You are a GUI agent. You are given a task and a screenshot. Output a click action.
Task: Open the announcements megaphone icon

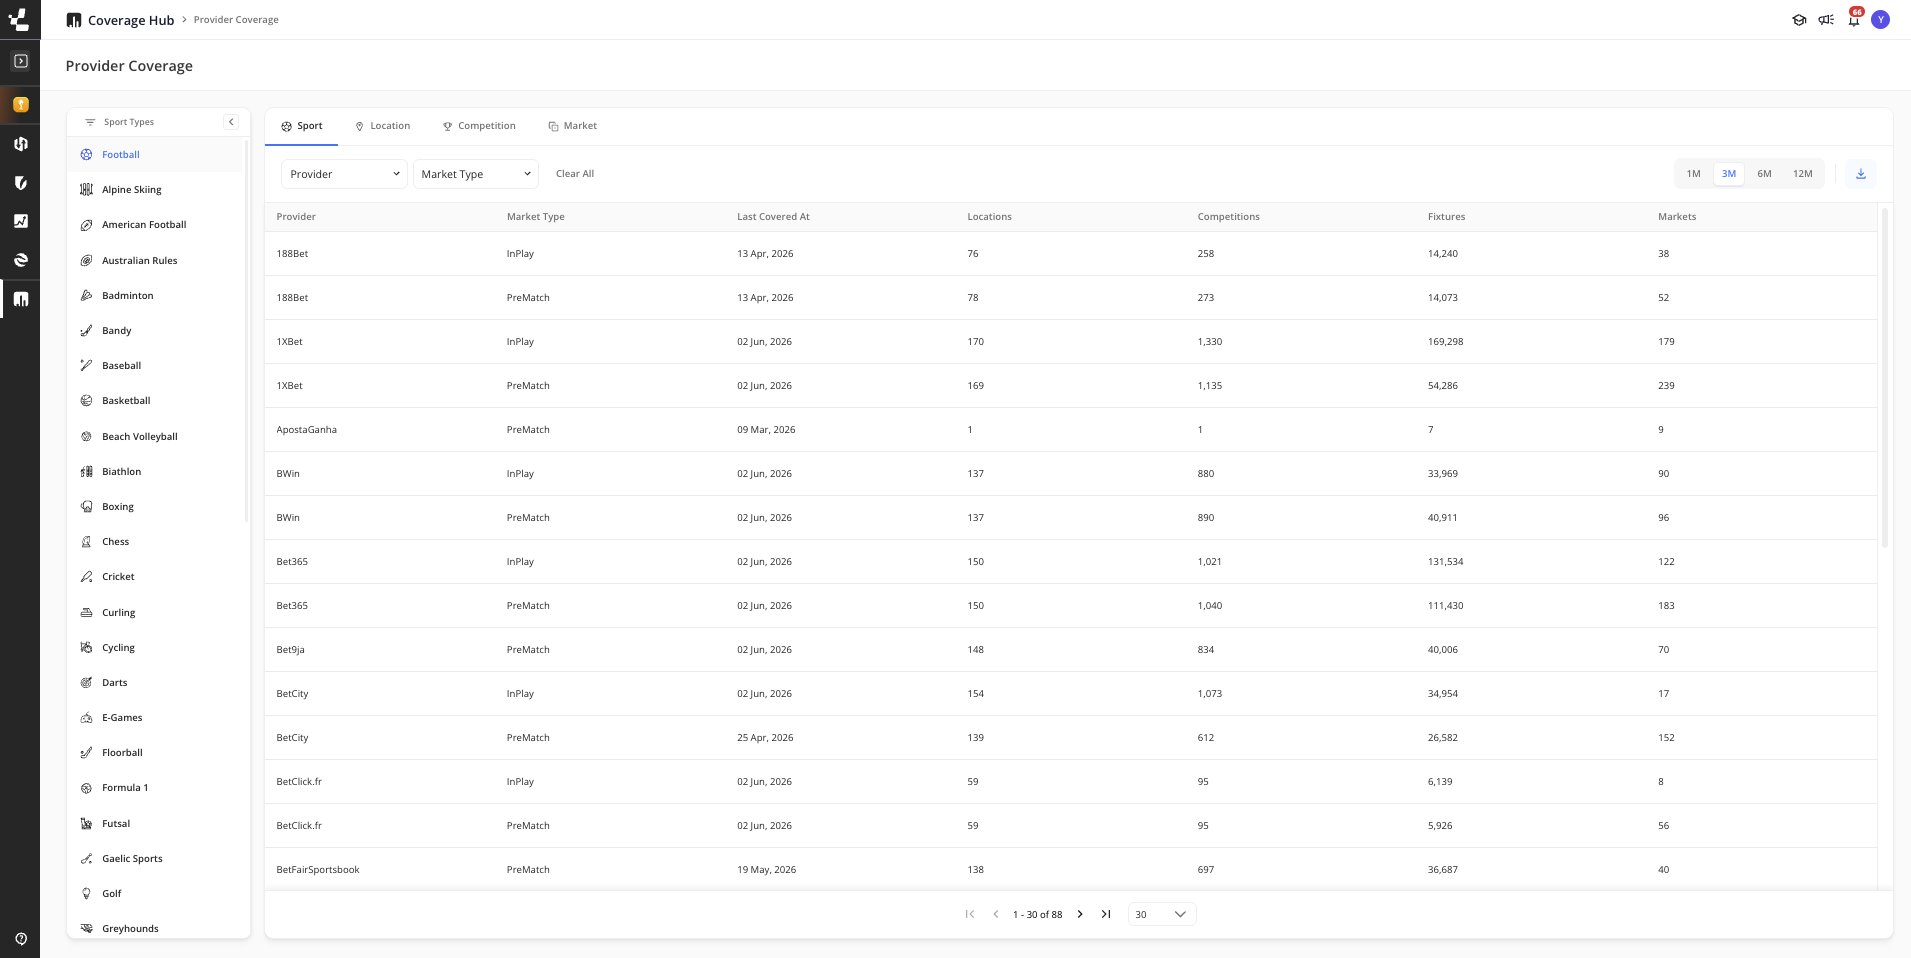1826,20
